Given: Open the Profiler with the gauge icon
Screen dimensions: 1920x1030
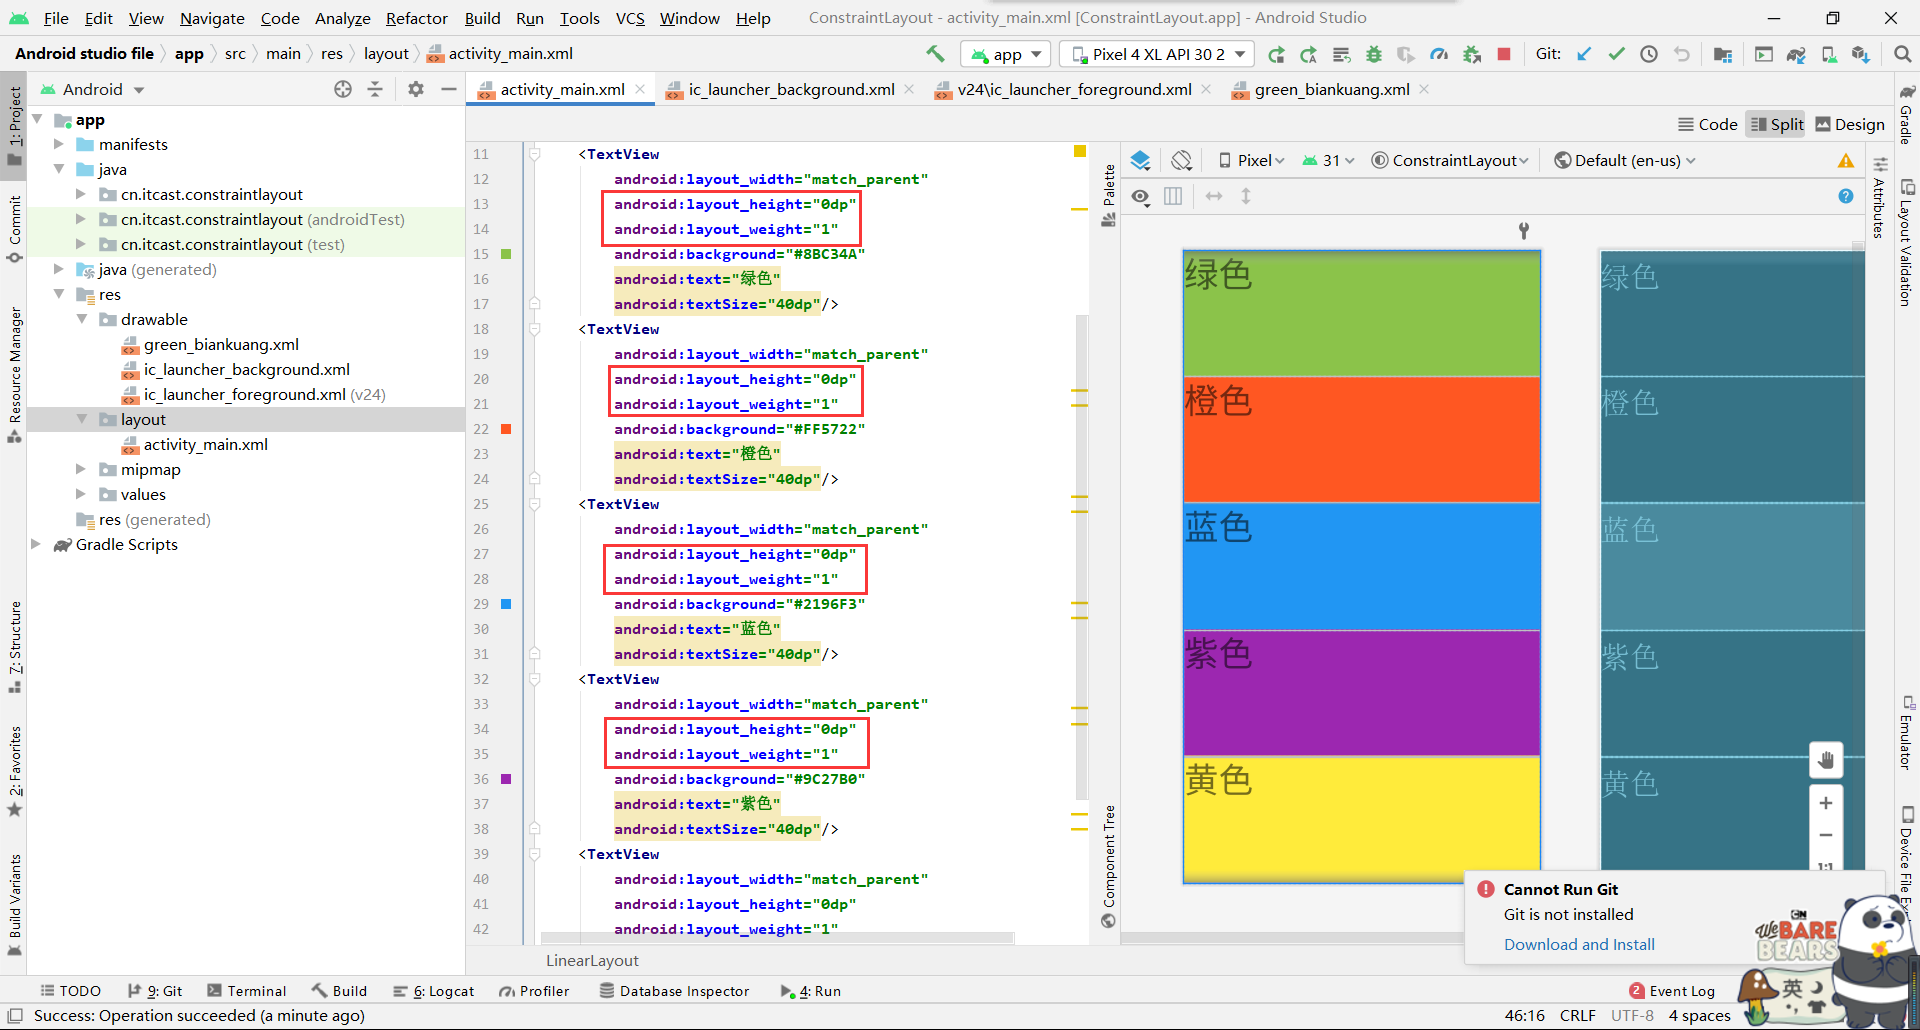Looking at the screenshot, I should pos(1440,54).
